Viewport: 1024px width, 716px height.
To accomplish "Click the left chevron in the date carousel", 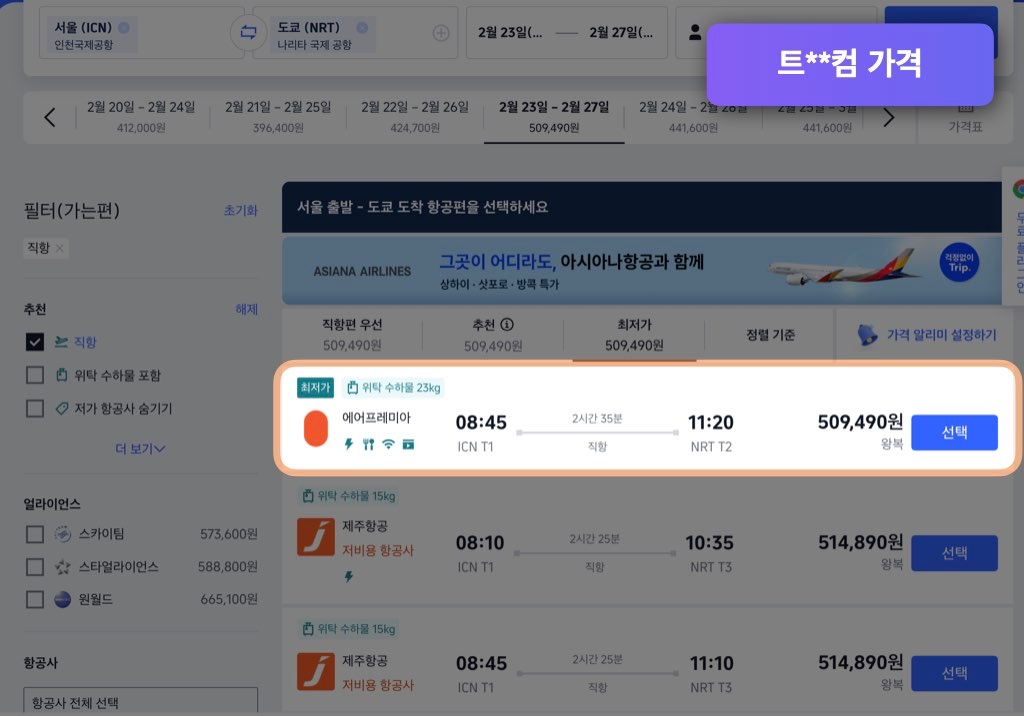I will pyautogui.click(x=50, y=116).
